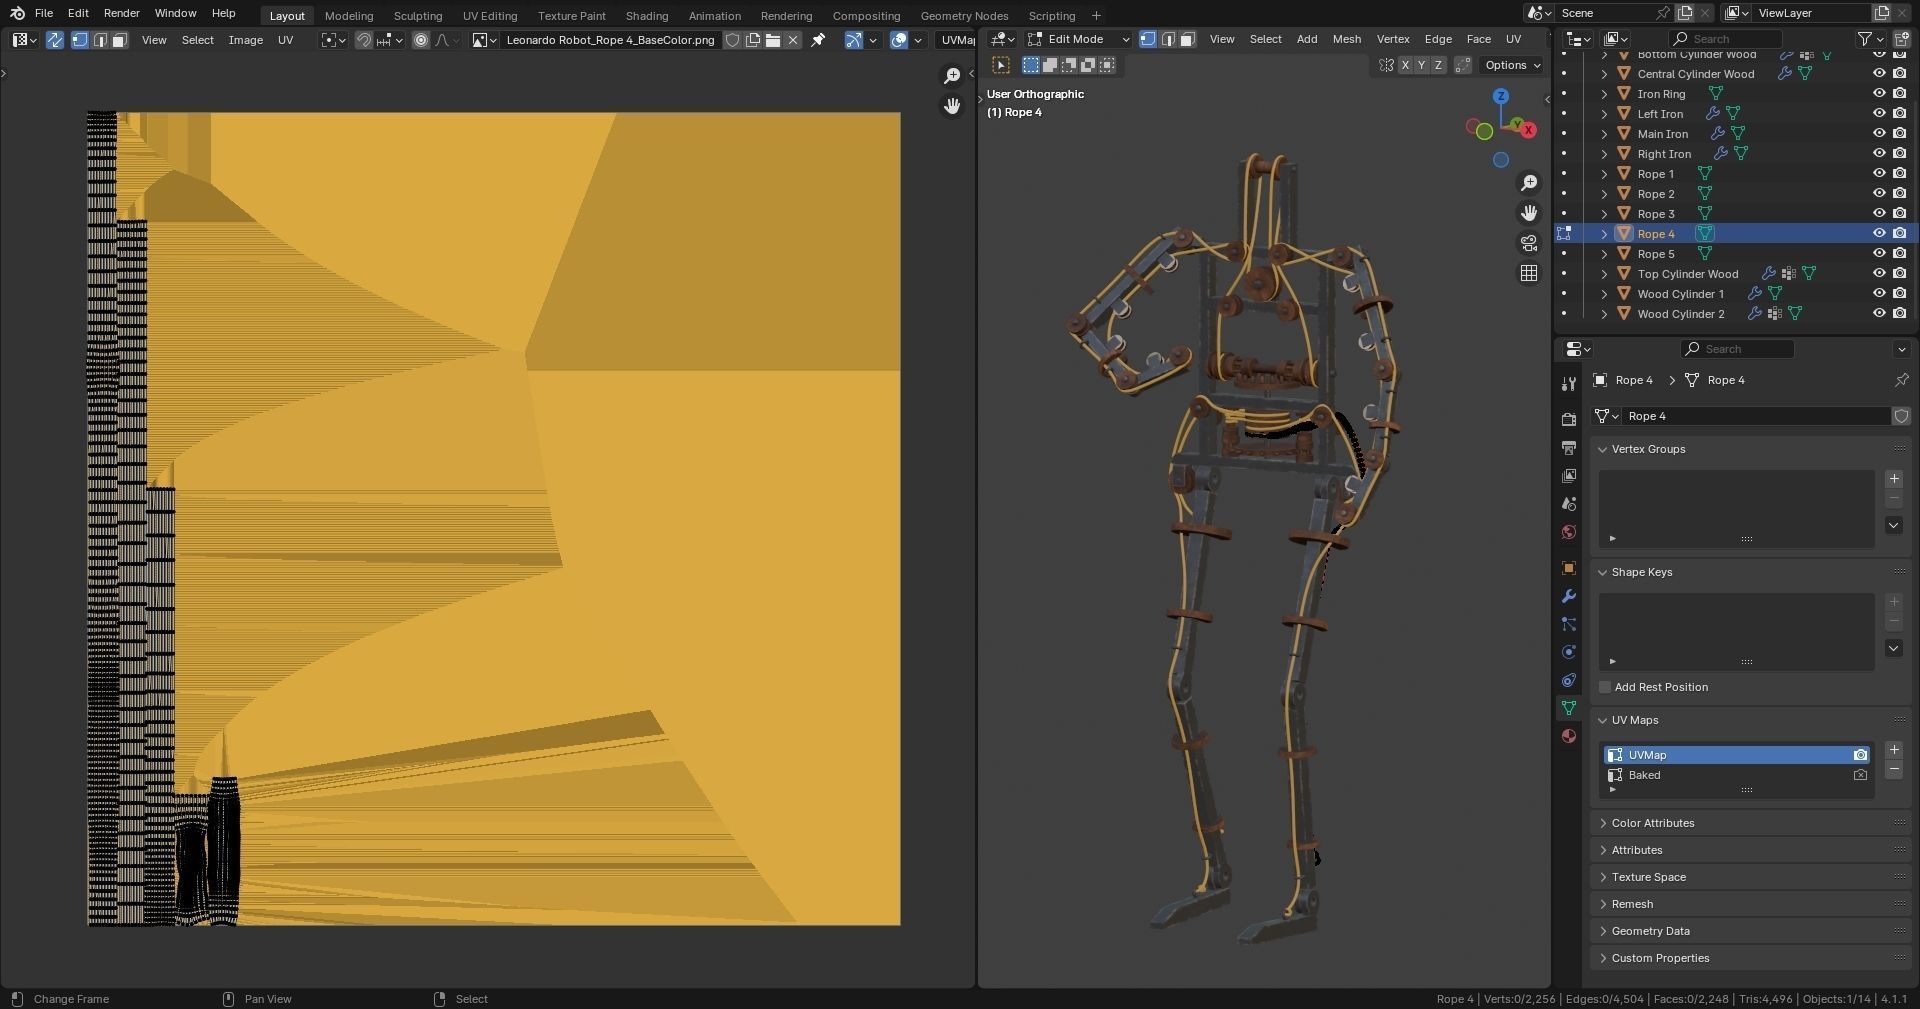Select the tweak select tool icon
1920x1009 pixels.
(1001, 65)
